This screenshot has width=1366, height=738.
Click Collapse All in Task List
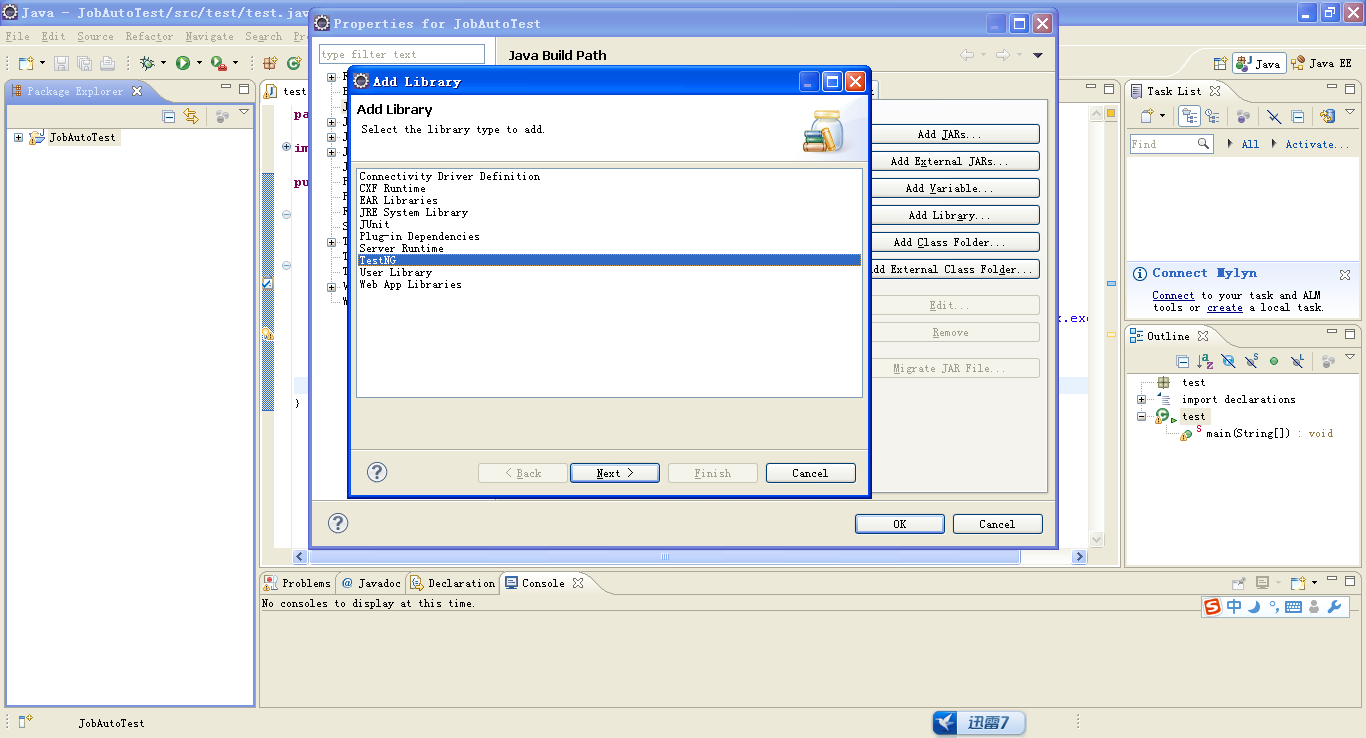click(x=1297, y=116)
